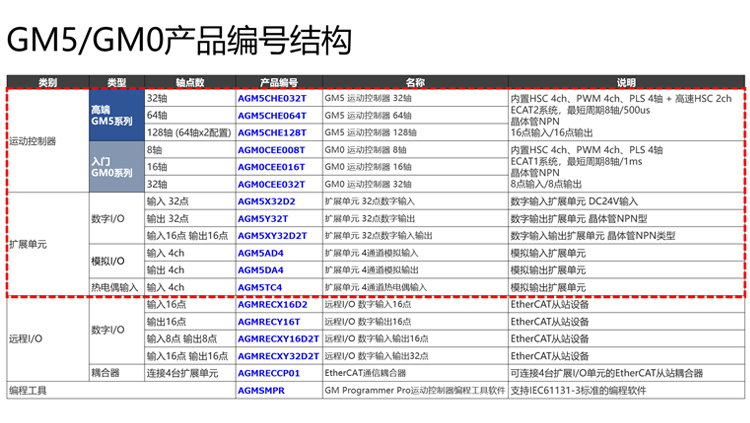The height and width of the screenshot is (423, 750).
Task: Select the AGMSMPR programming tool link
Action: coord(261,391)
